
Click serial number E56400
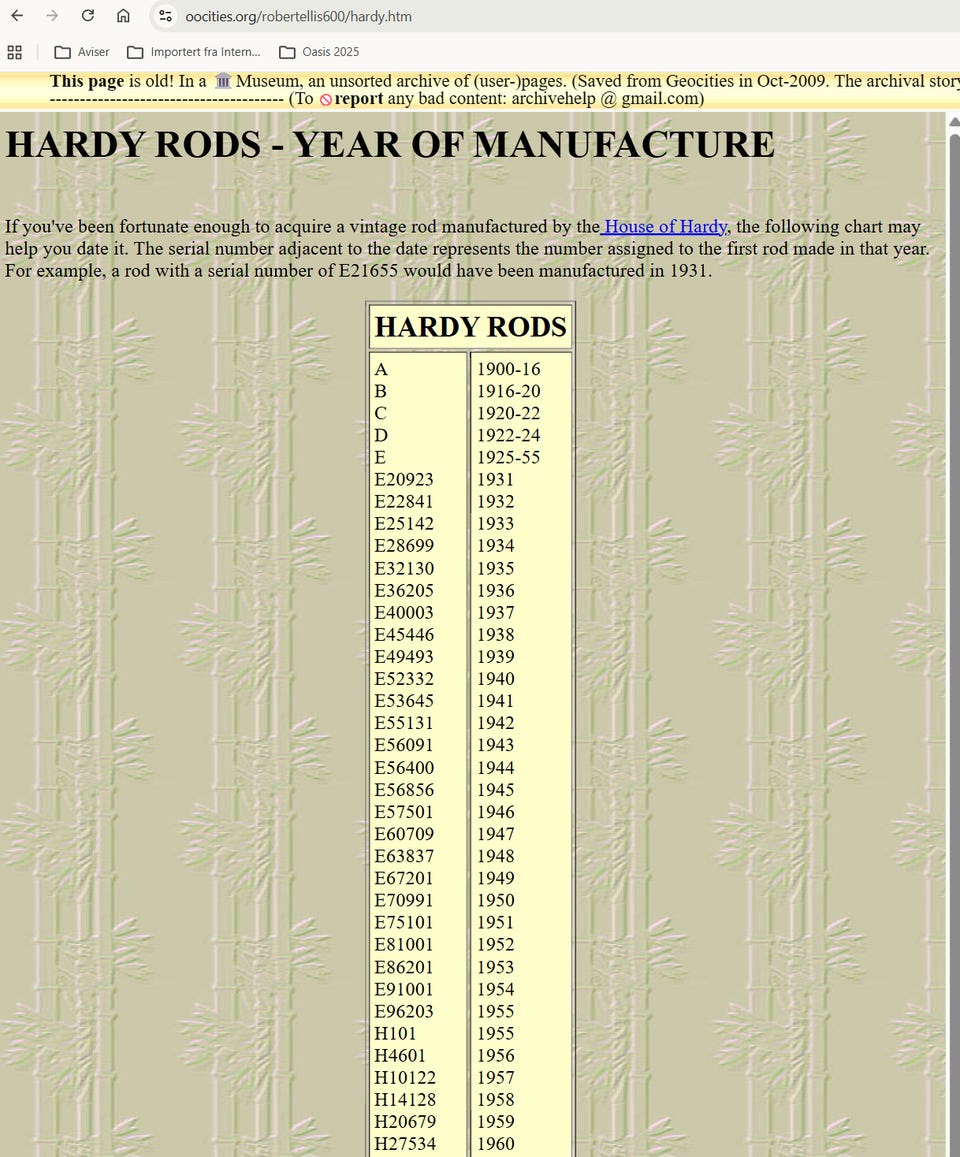(x=404, y=768)
